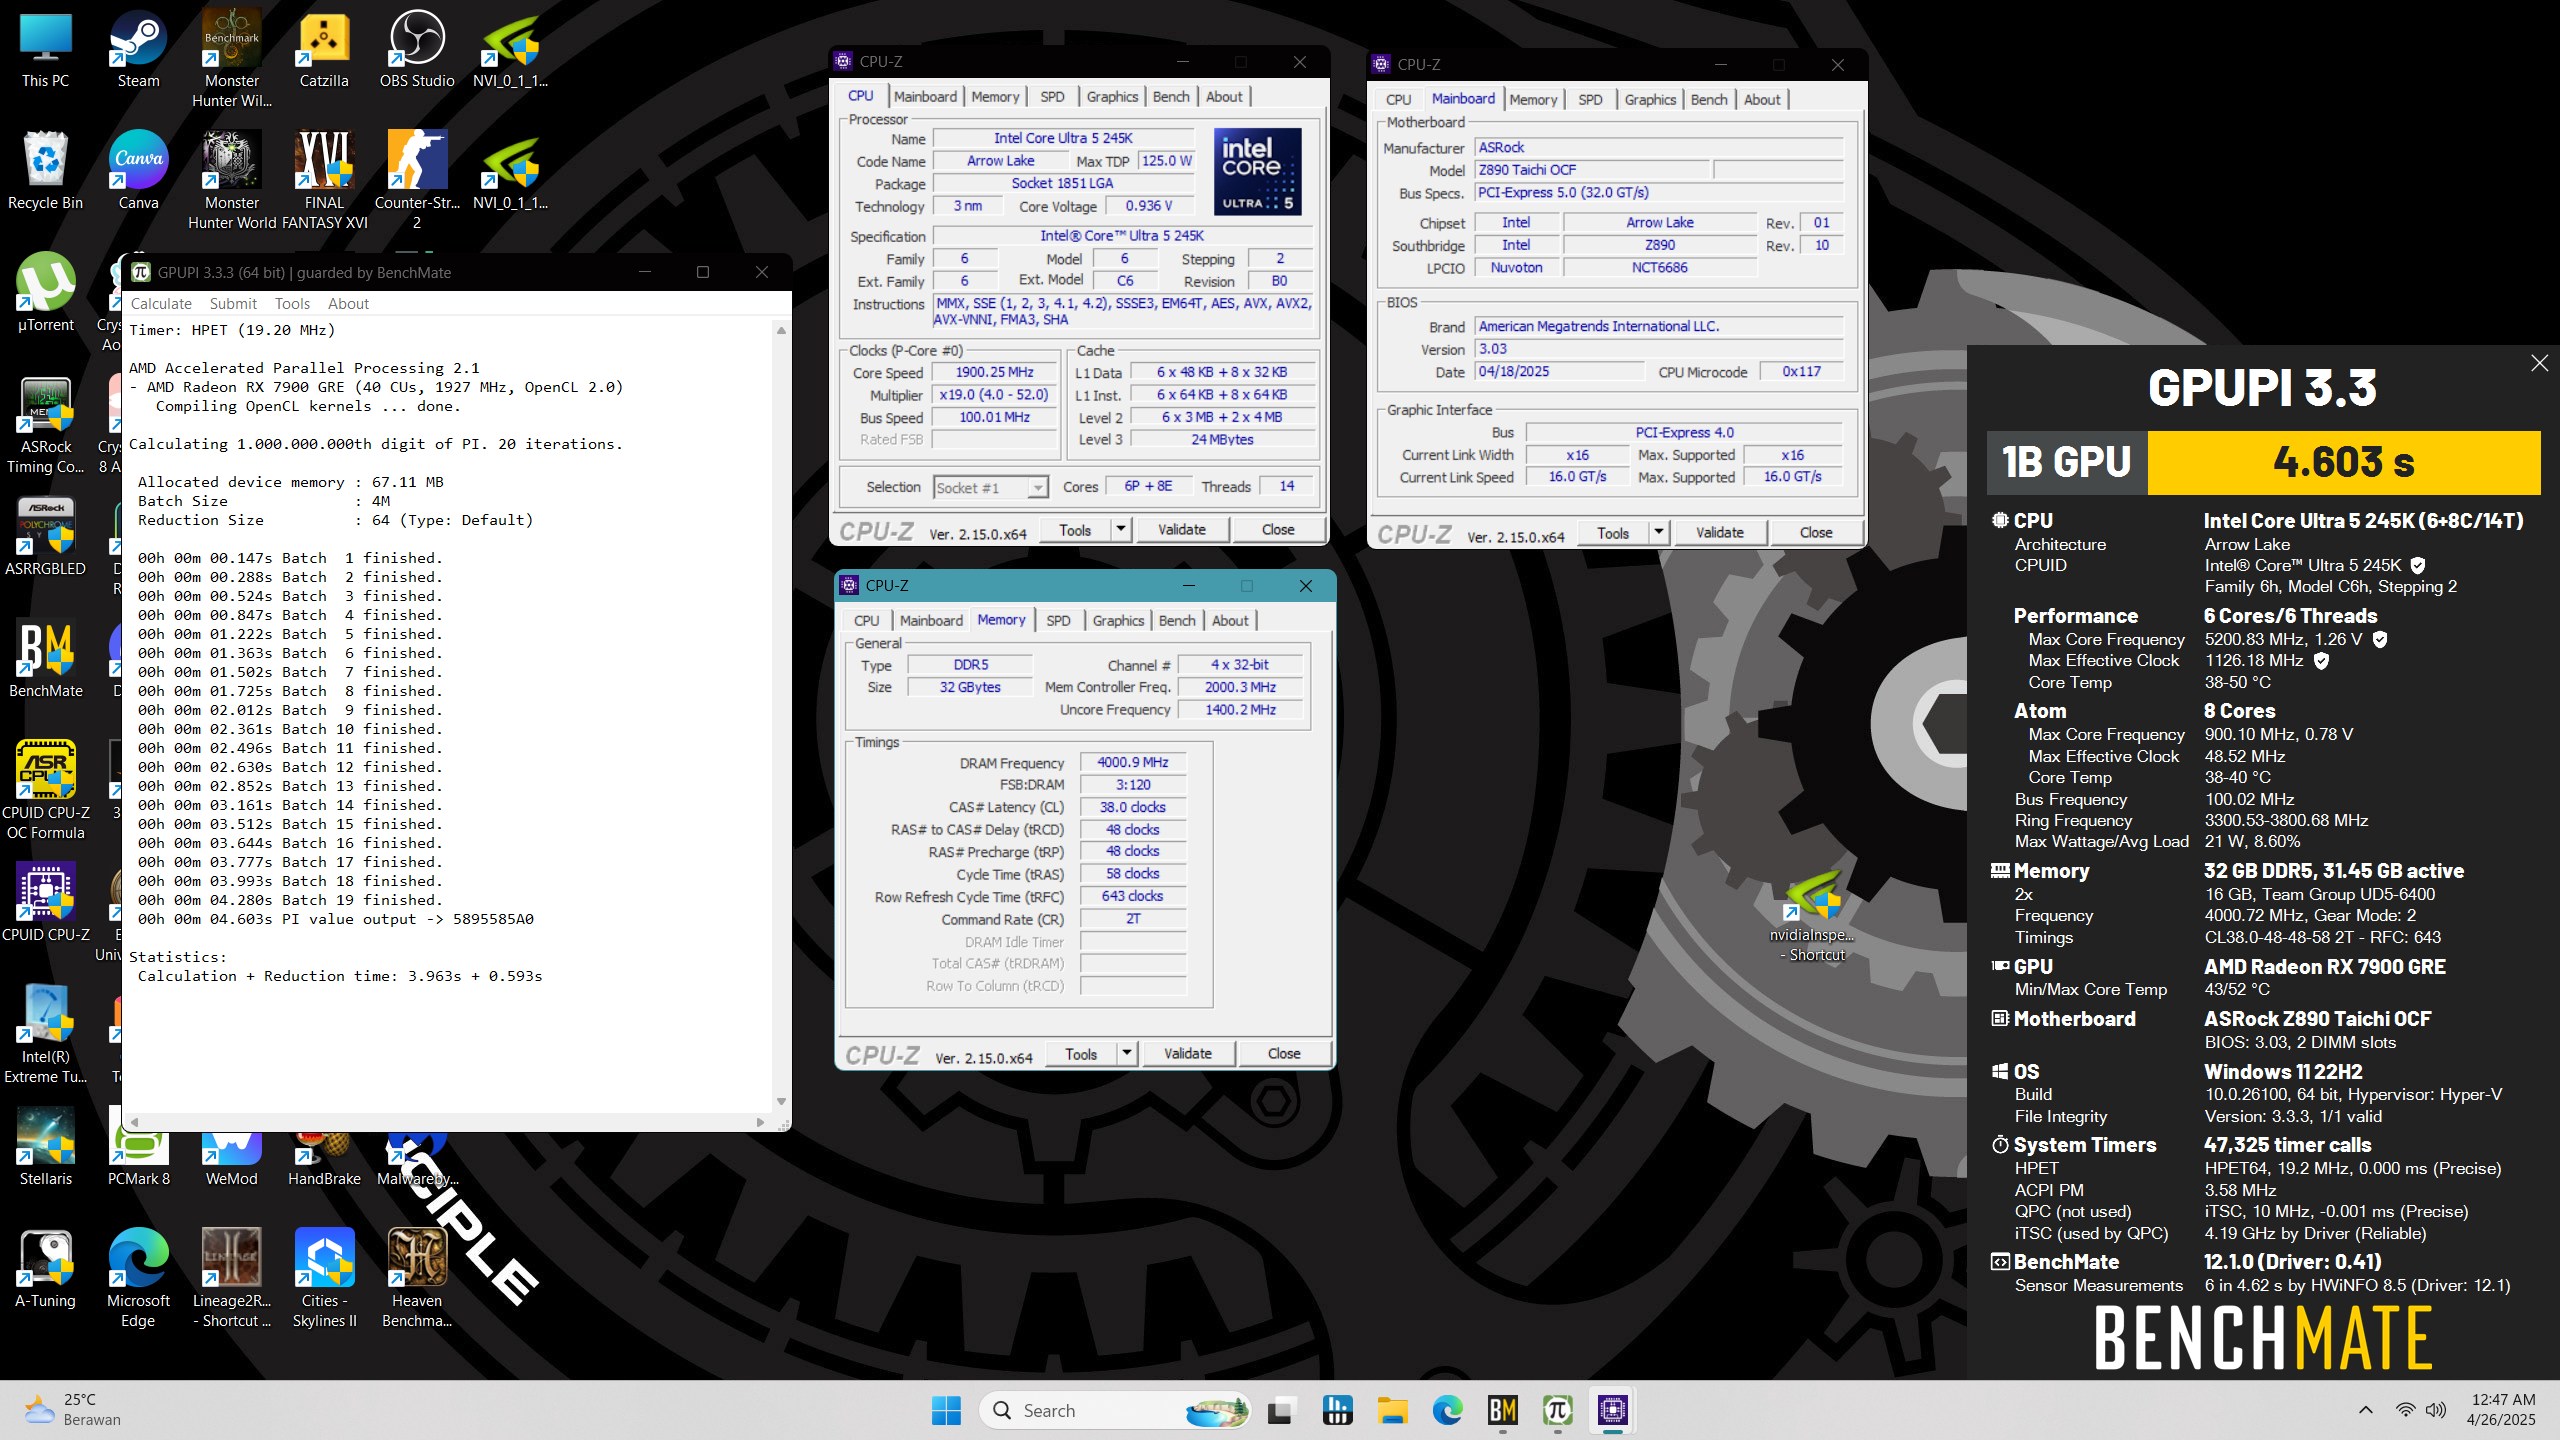Image resolution: width=2560 pixels, height=1440 pixels.
Task: Click Validate in CPU tab CPU-Z window
Action: (x=1181, y=530)
